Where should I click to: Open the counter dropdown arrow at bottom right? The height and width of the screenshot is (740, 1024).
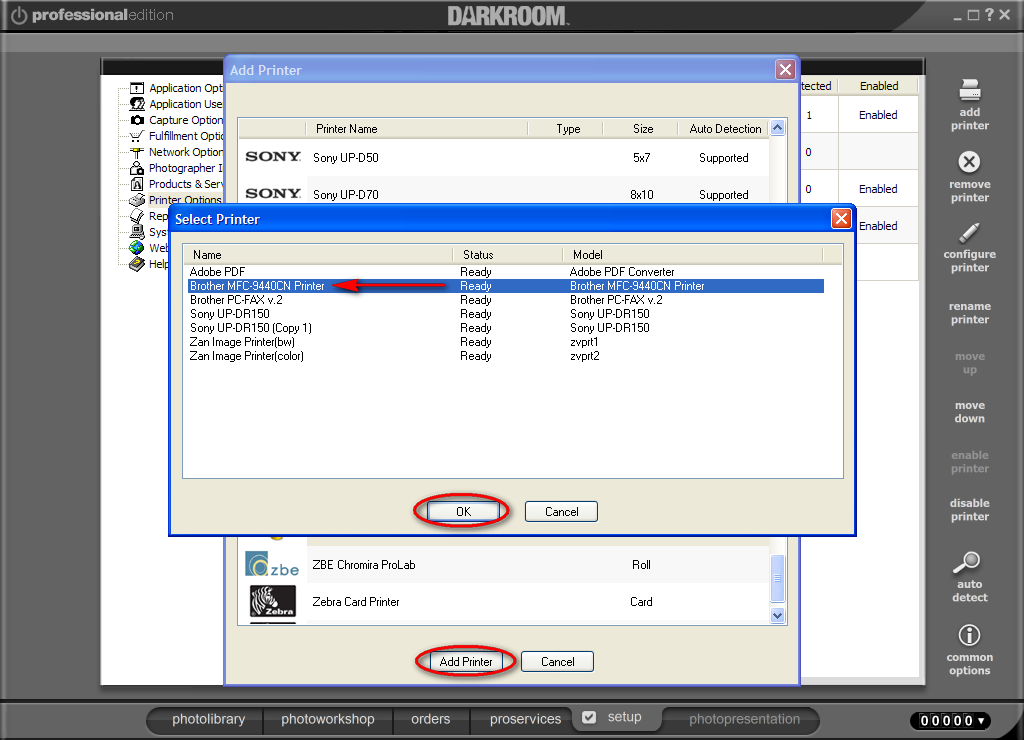coord(980,720)
